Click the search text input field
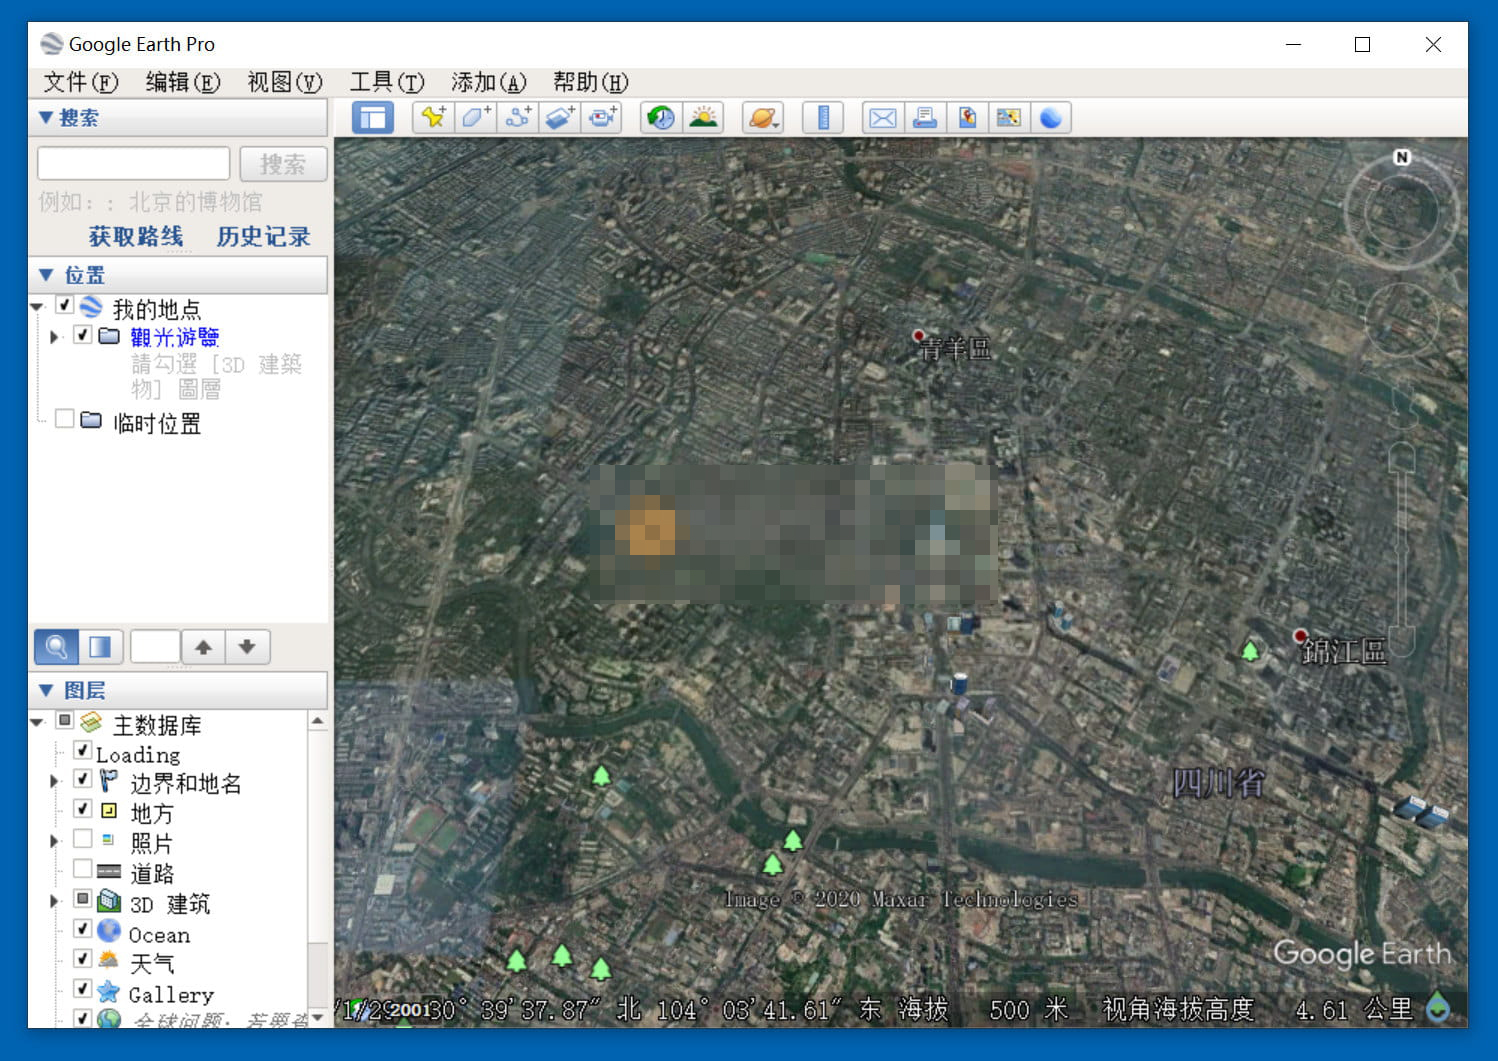Image resolution: width=1498 pixels, height=1061 pixels. pyautogui.click(x=133, y=164)
